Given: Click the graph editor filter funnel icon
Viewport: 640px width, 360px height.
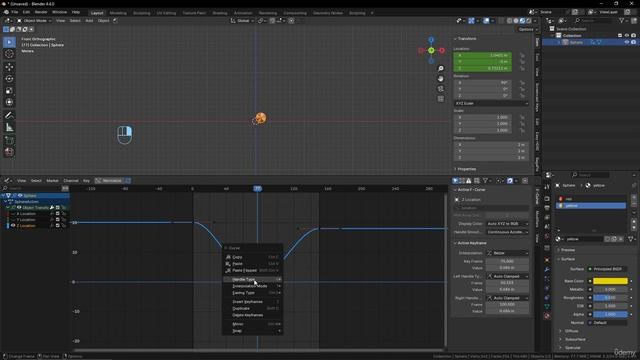Looking at the screenshot, I should click(485, 180).
